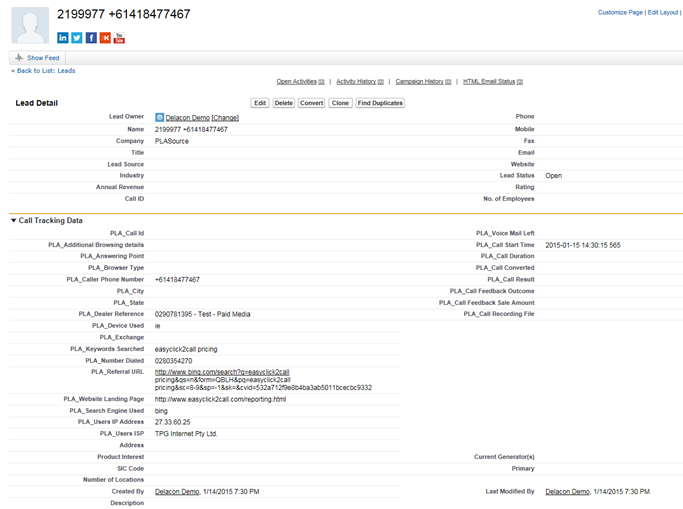Click the Convert button

tap(311, 103)
